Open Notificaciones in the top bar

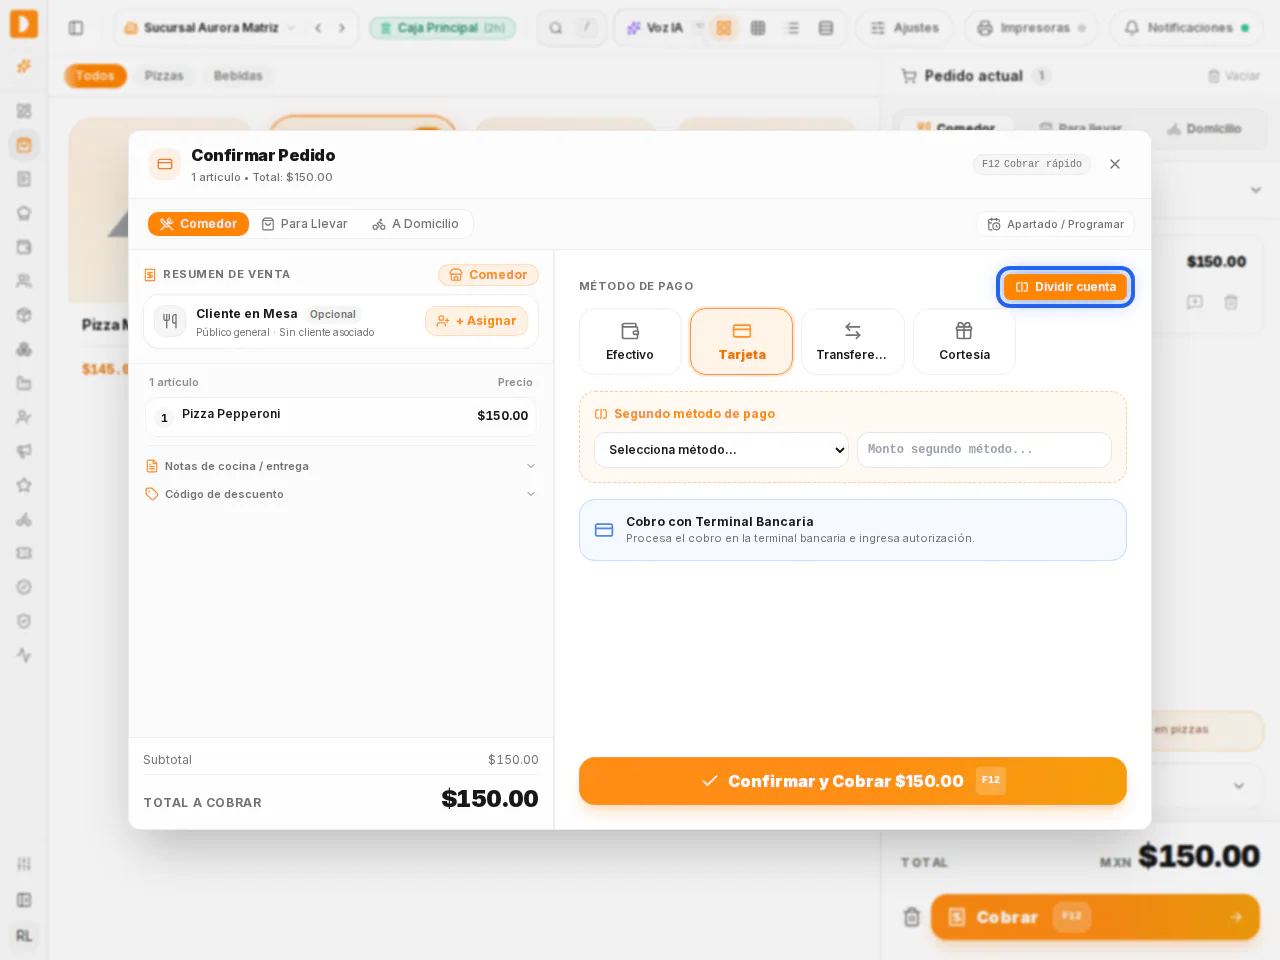click(x=1186, y=28)
